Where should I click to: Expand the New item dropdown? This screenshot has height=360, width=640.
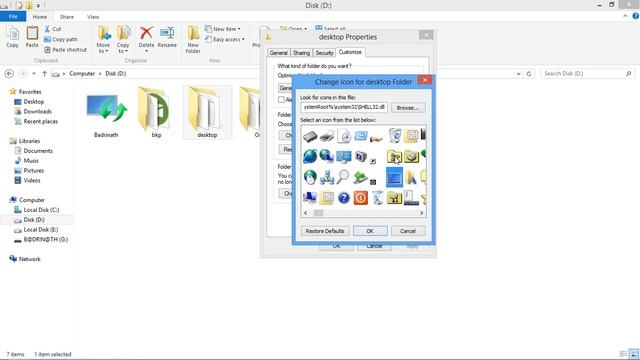[x=222, y=29]
